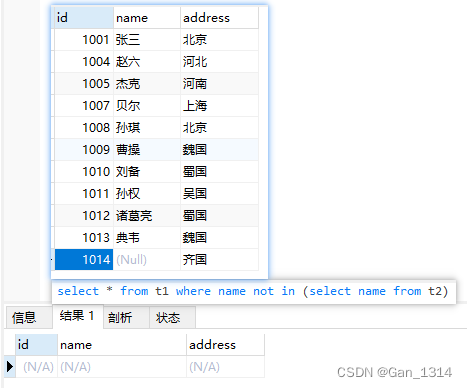Screen dimensions: 467x388
Task: Select the id cell 1008
Action: [x=84, y=128]
